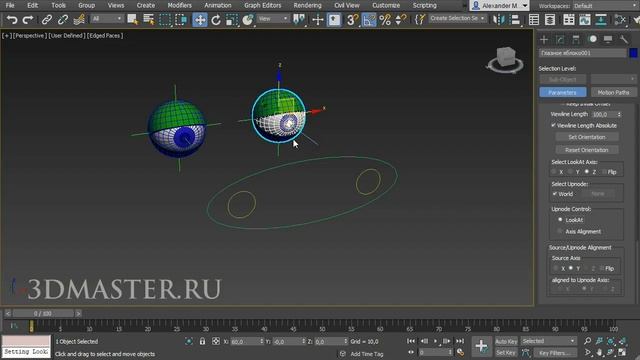Screen dimensions: 640x360
Task: Open the Edged Faces shading menu
Action: pyautogui.click(x=105, y=36)
